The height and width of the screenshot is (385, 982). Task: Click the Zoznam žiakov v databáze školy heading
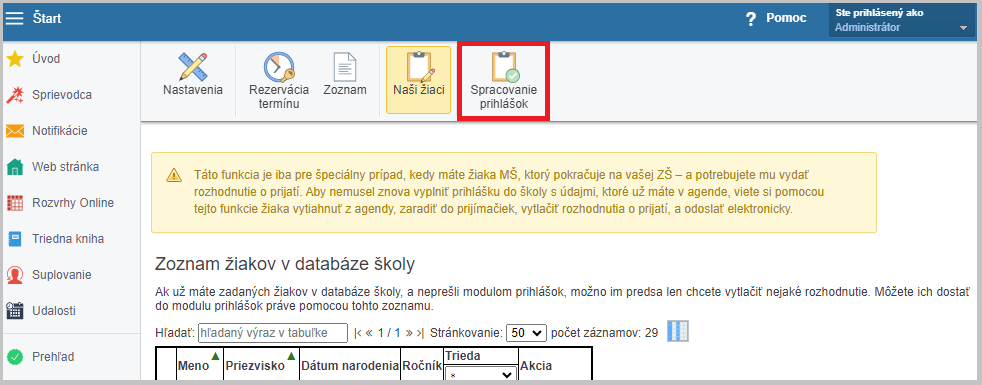(x=285, y=264)
